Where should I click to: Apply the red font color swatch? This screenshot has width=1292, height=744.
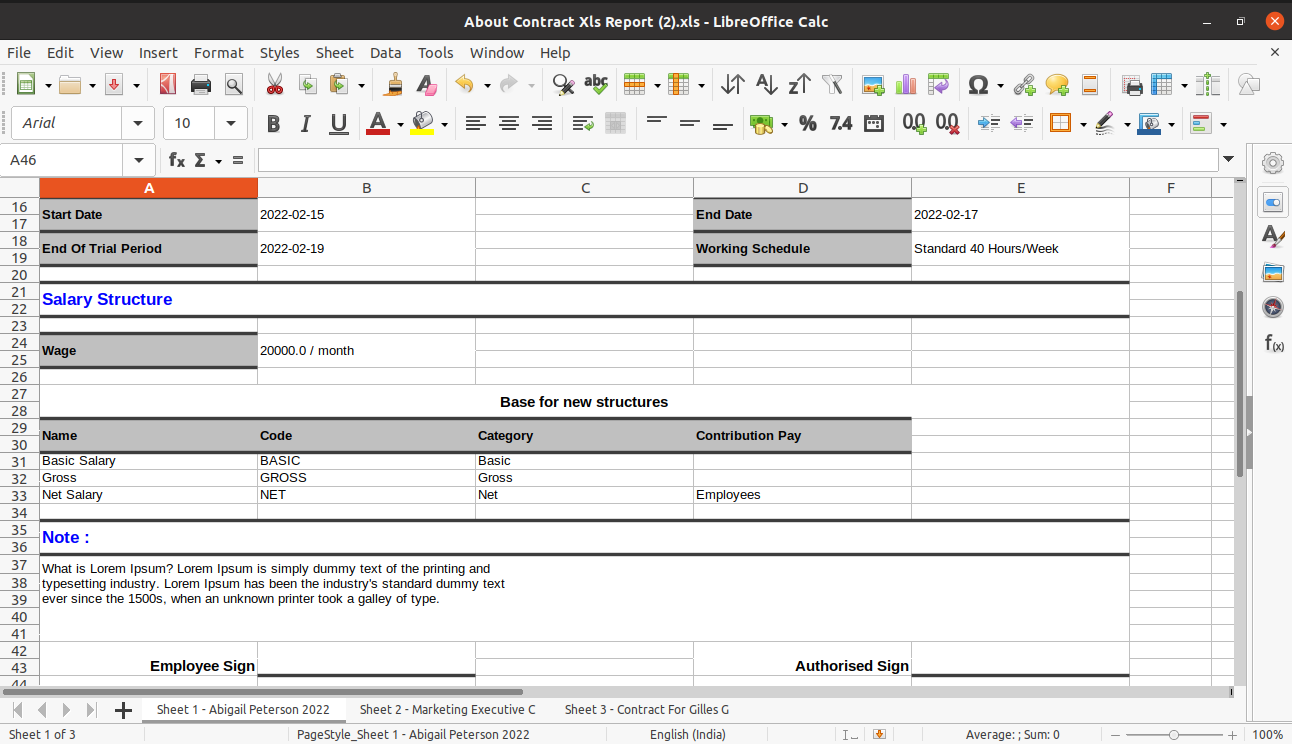377,124
